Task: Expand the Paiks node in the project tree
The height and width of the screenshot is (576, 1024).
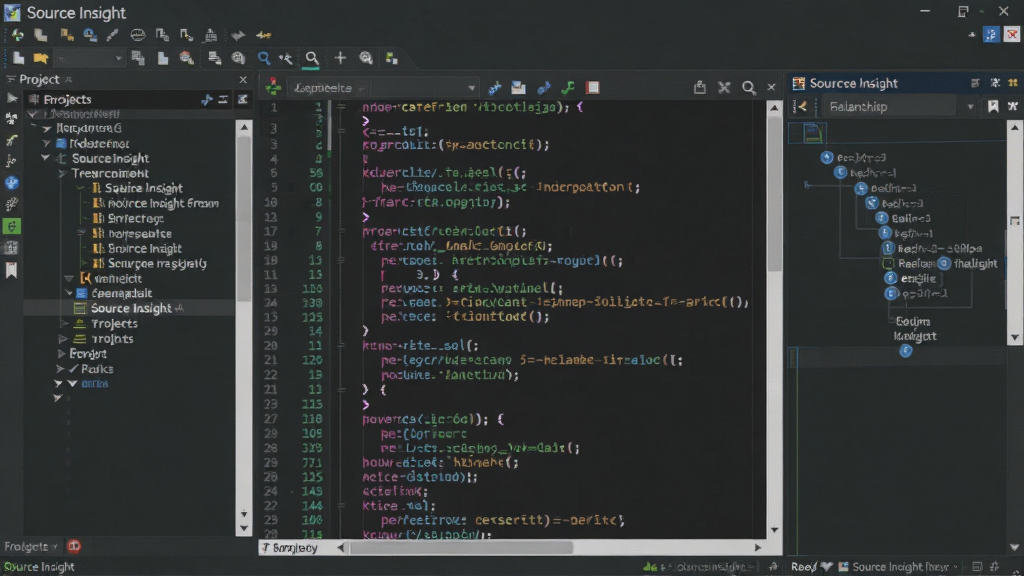Action: 60,369
